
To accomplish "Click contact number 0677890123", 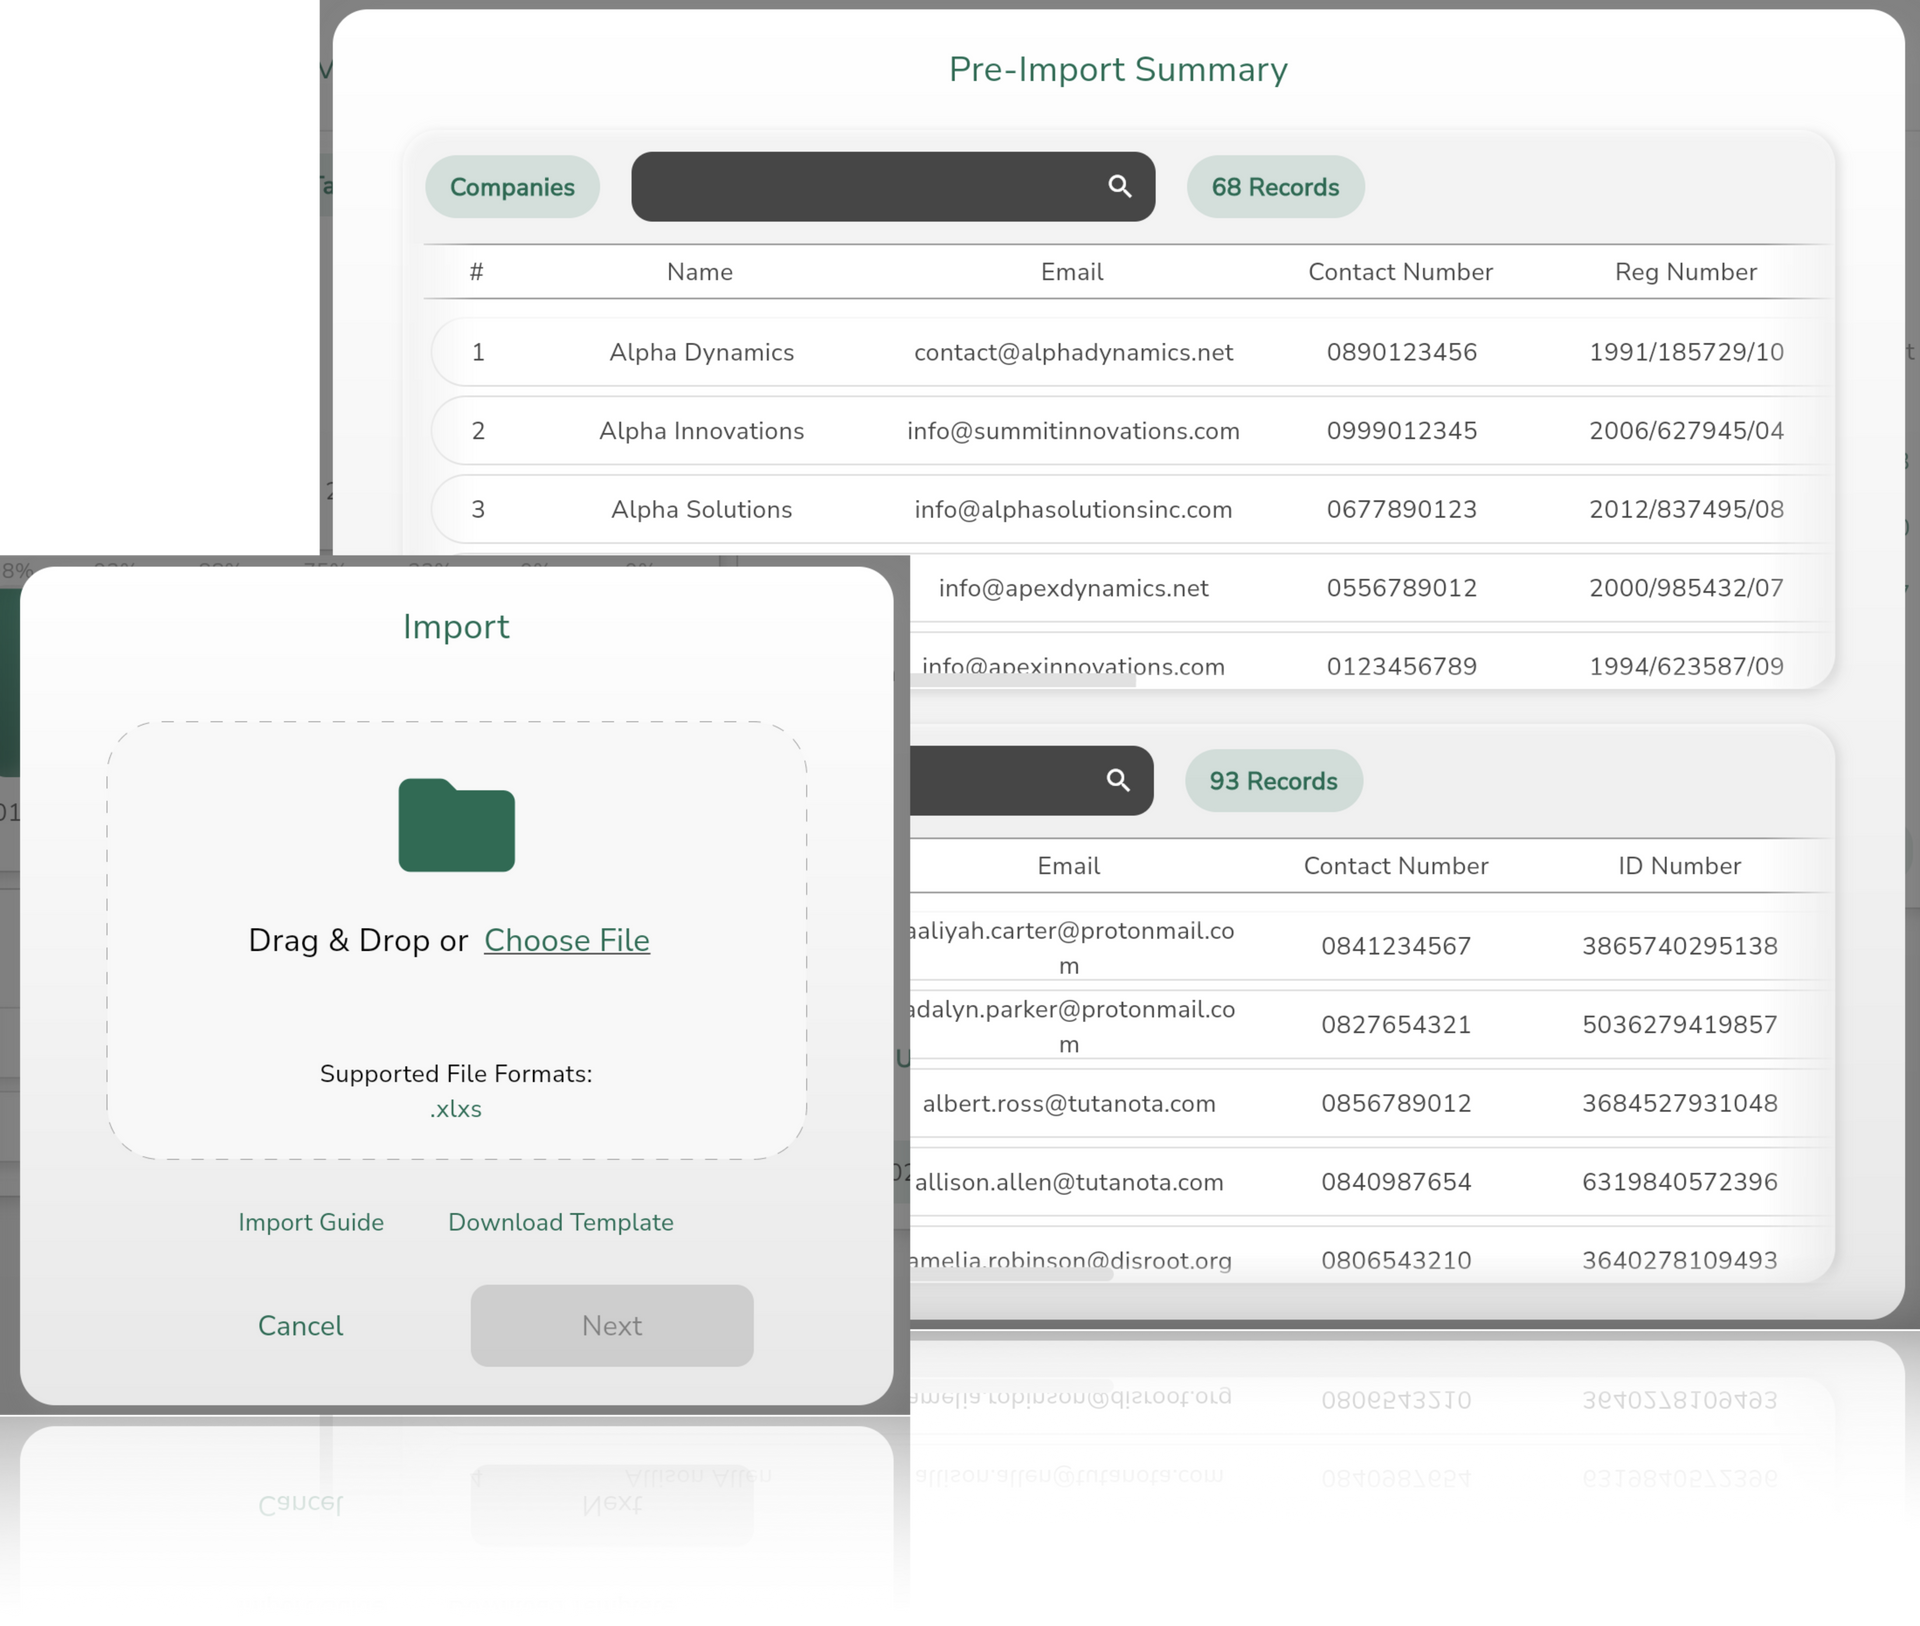I will coord(1401,509).
